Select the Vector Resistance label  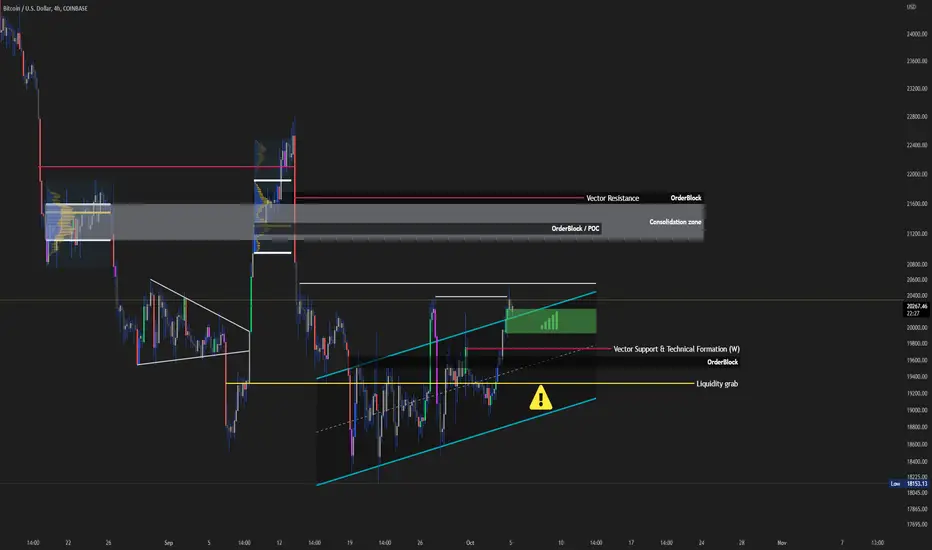pyautogui.click(x=612, y=198)
